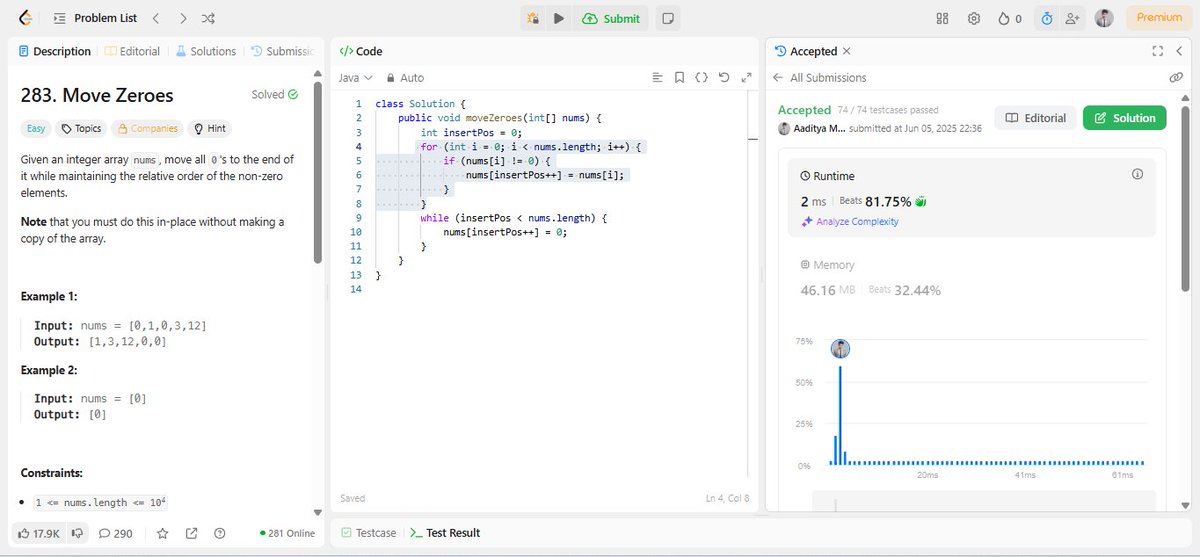Click Analyze Complexity link

tap(850, 222)
